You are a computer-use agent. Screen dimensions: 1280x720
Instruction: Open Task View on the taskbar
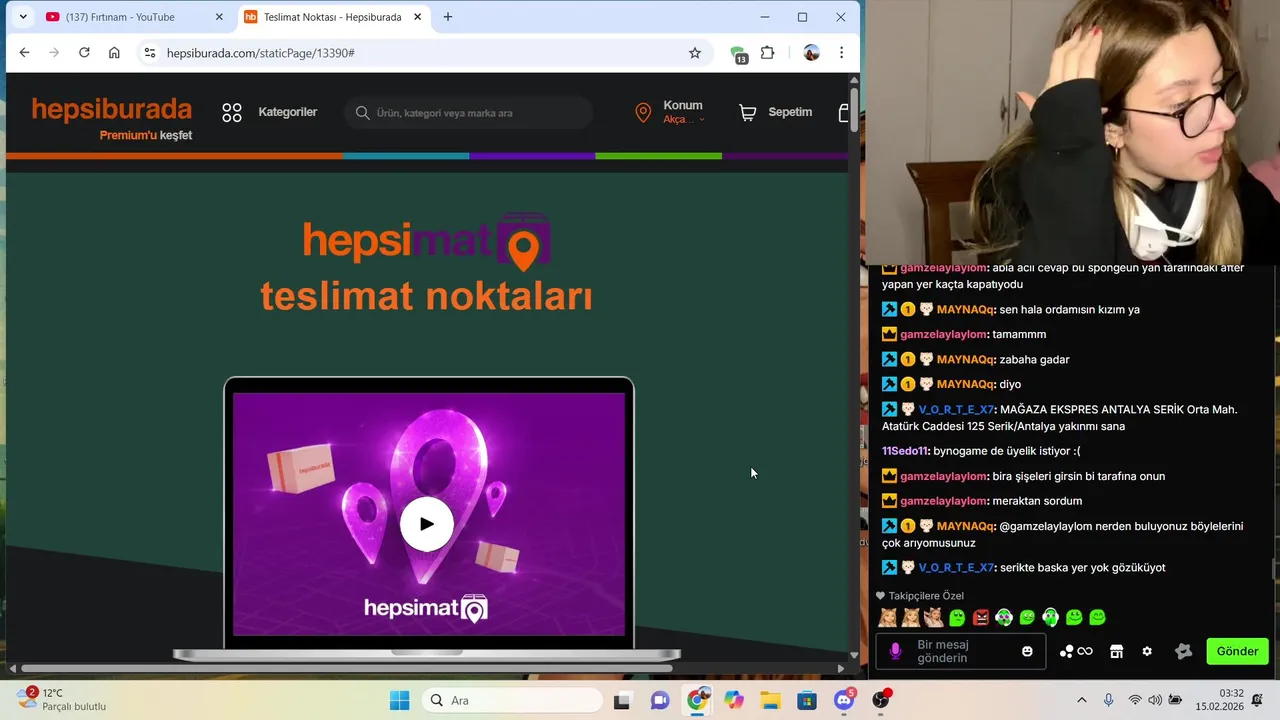622,700
